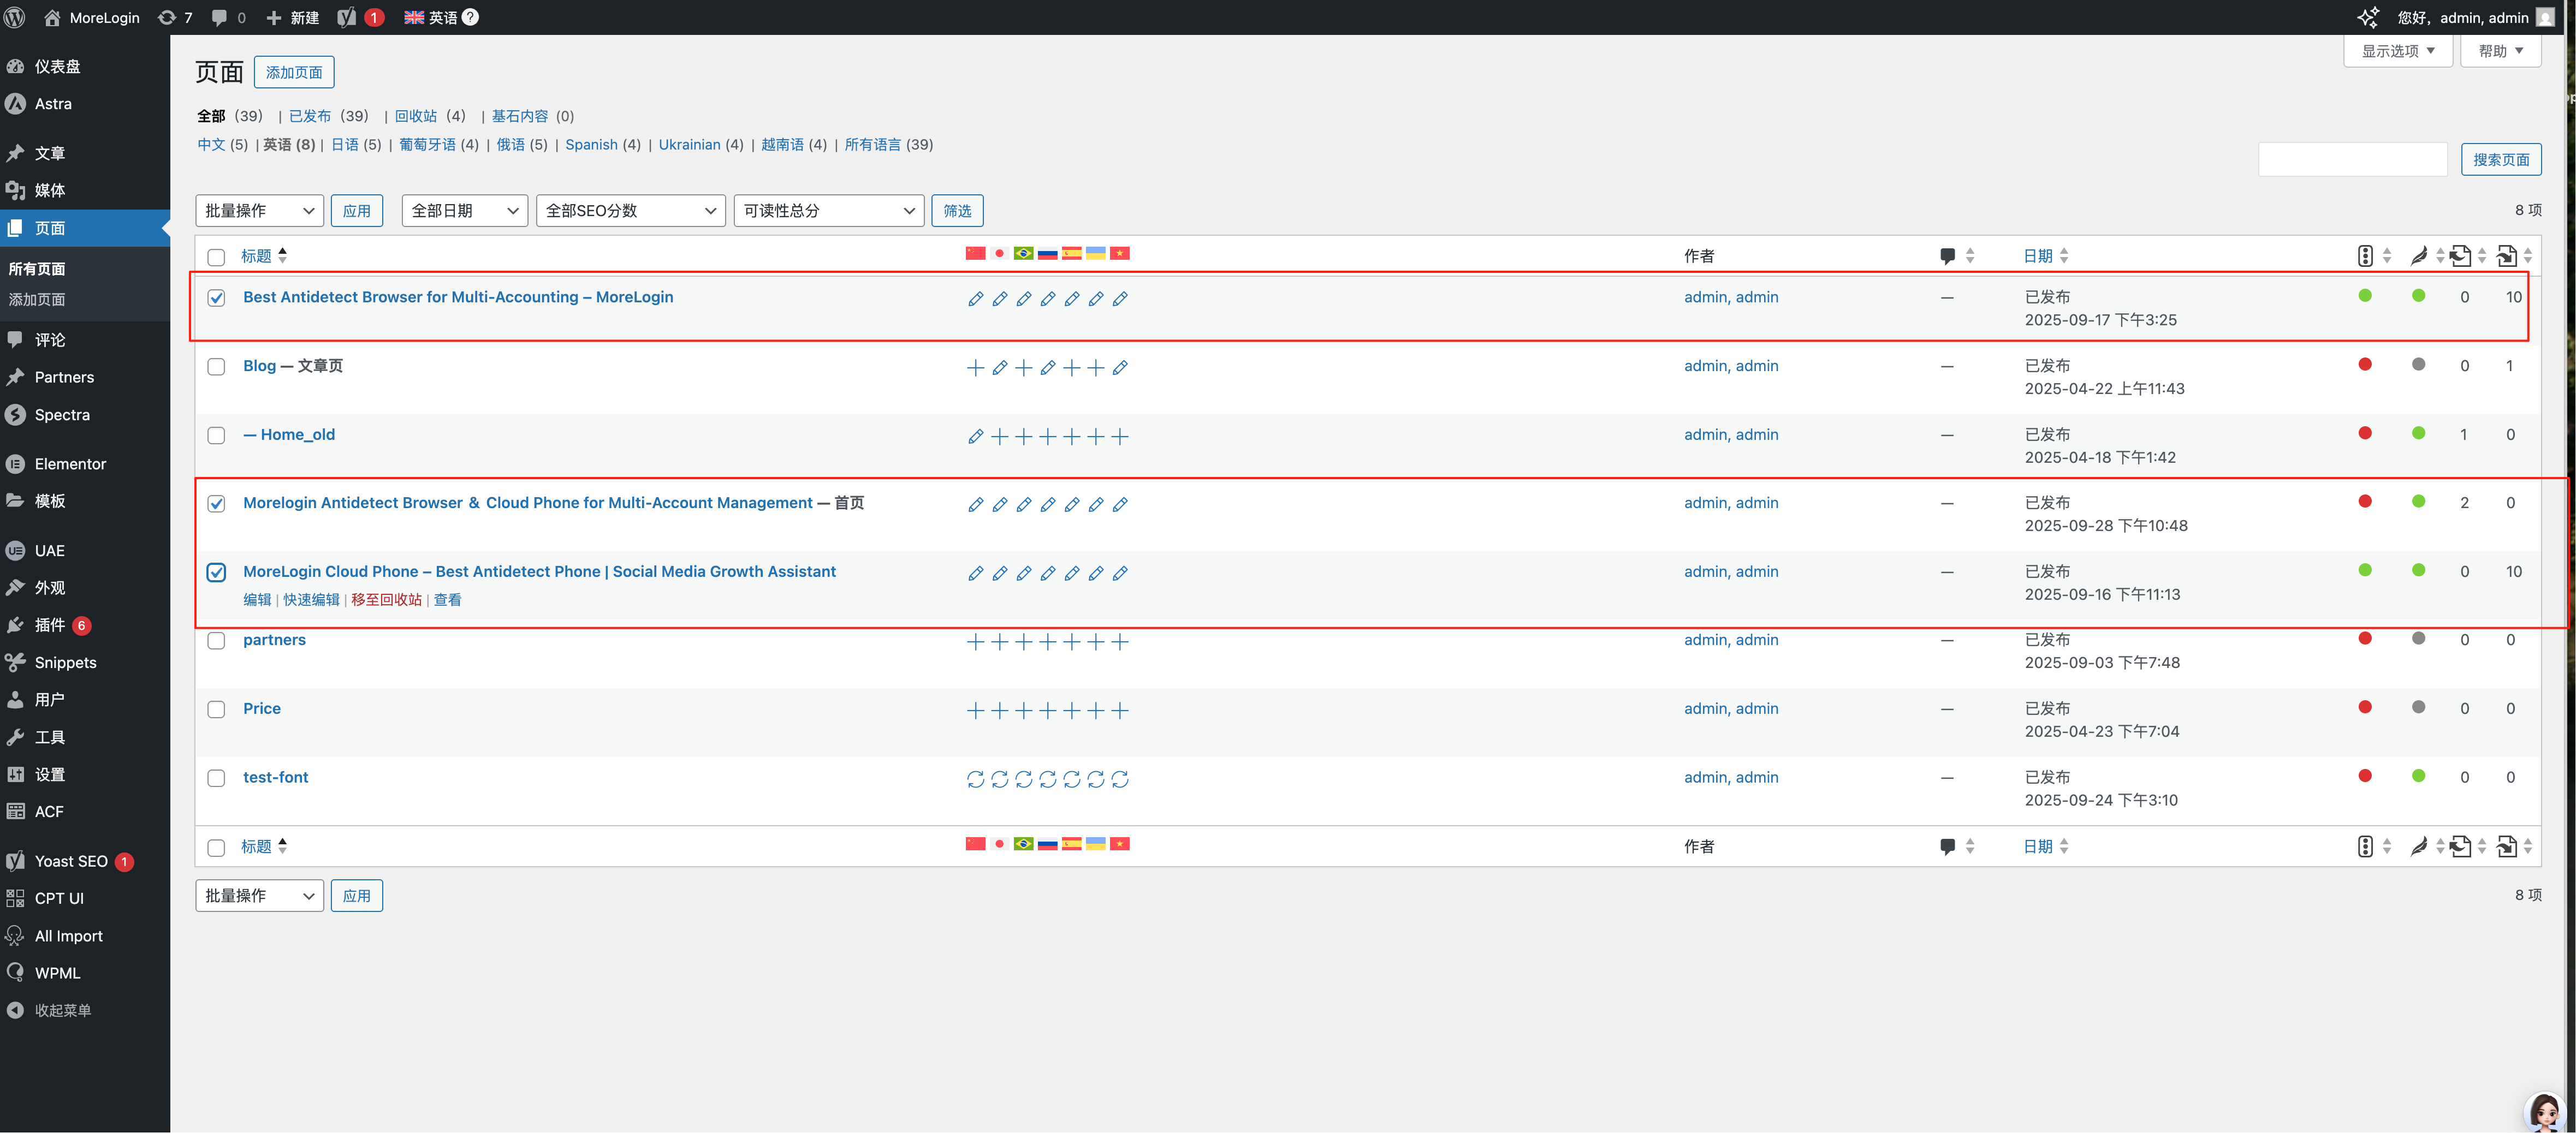The width and height of the screenshot is (2576, 1133).
Task: Click the 添加页面 button
Action: tap(294, 72)
